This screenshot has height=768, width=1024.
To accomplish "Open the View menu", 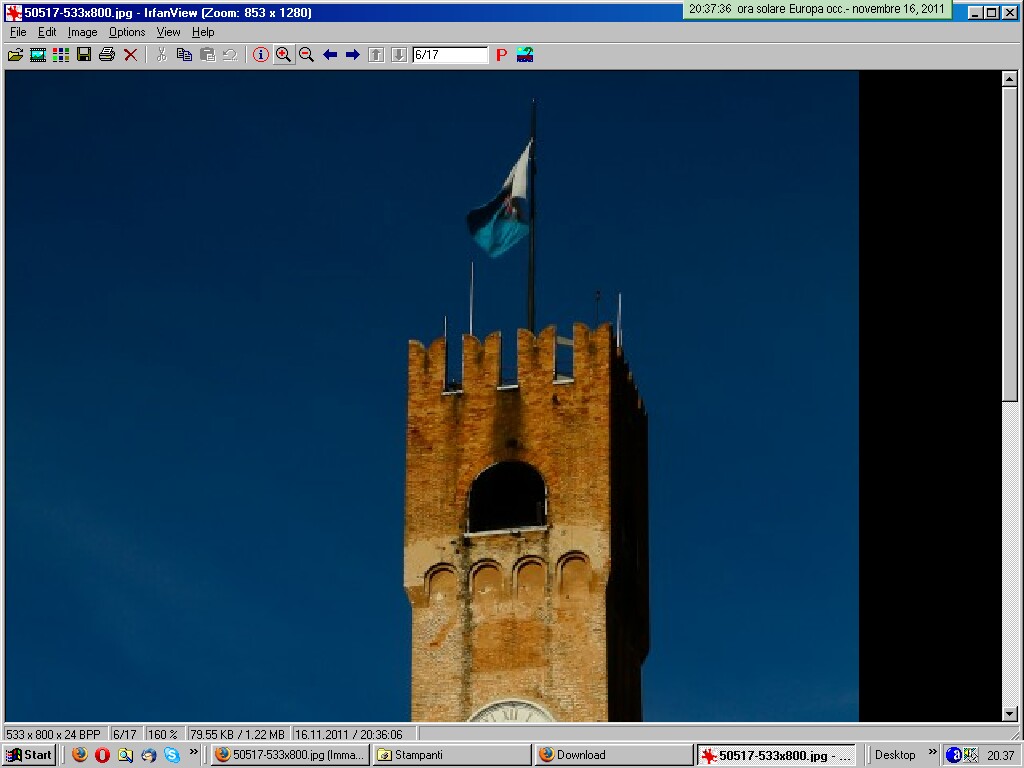I will (x=168, y=32).
